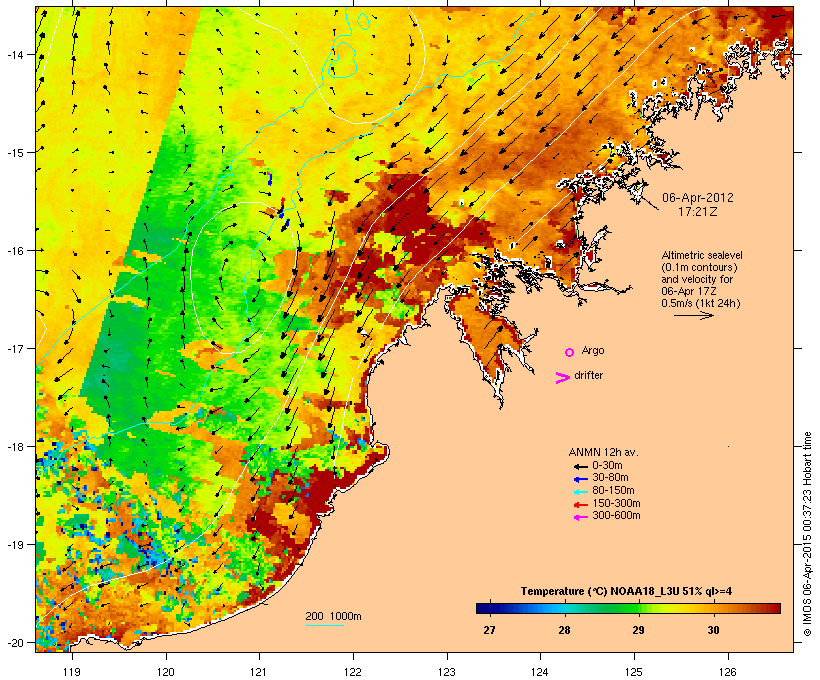Viewport: 820px width, 680px height.
Task: Click longitude label "126"
Action: [728, 672]
